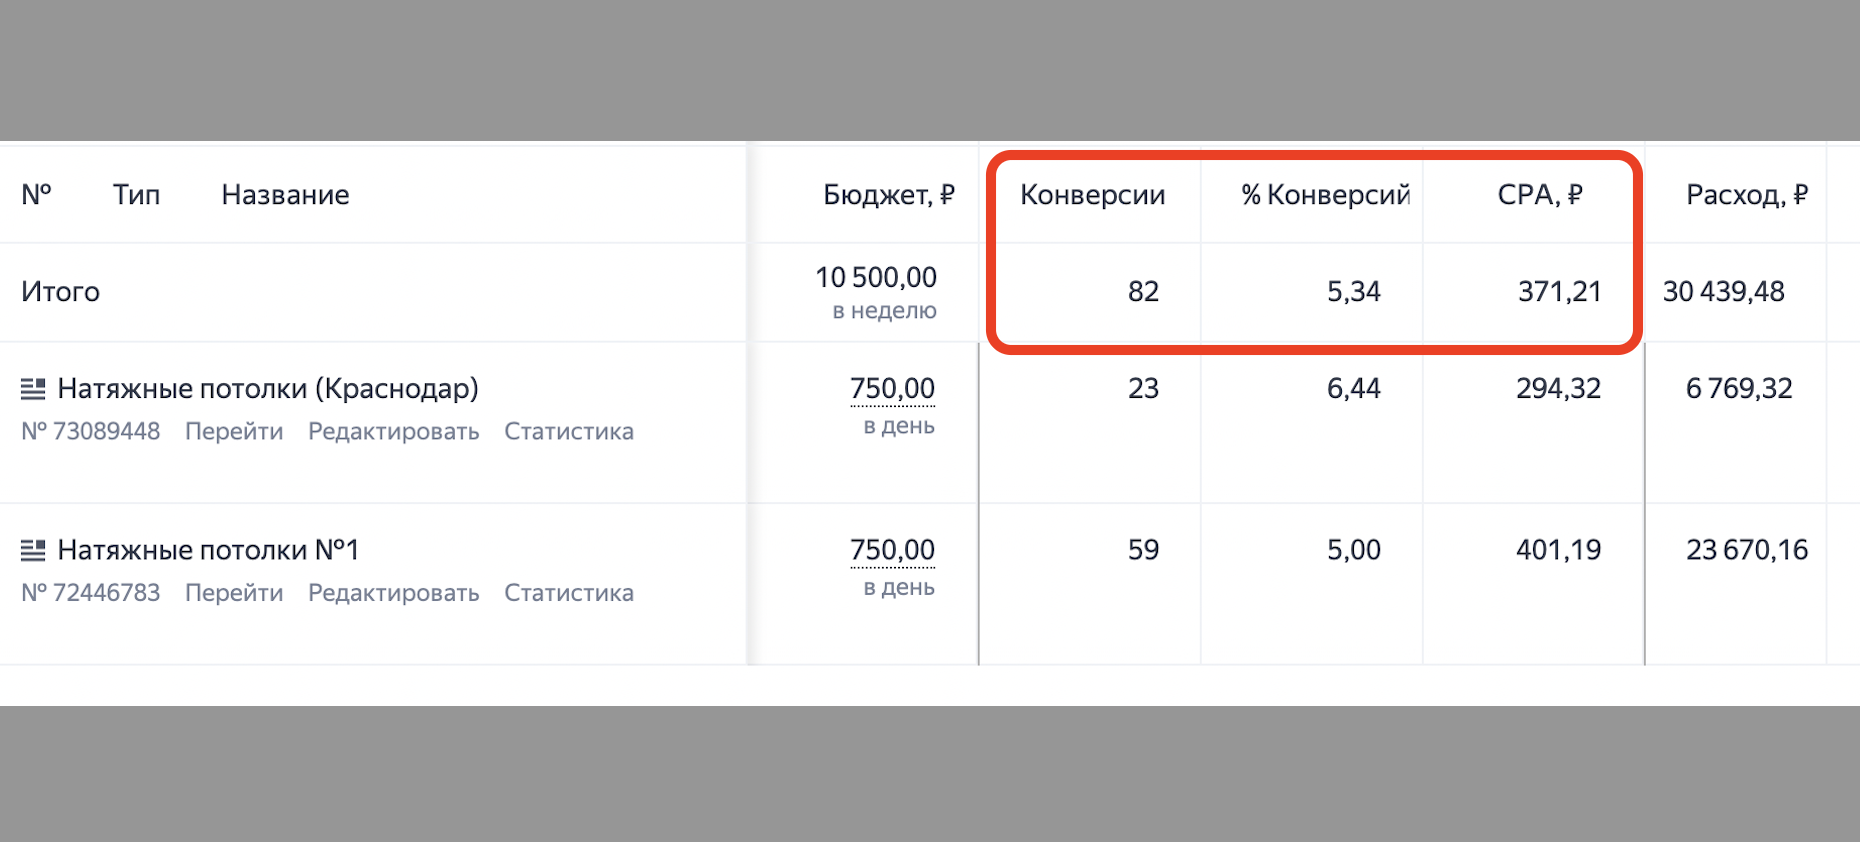Open Редактировать for Натяжные потолки №1
The height and width of the screenshot is (842, 1860).
(x=394, y=592)
